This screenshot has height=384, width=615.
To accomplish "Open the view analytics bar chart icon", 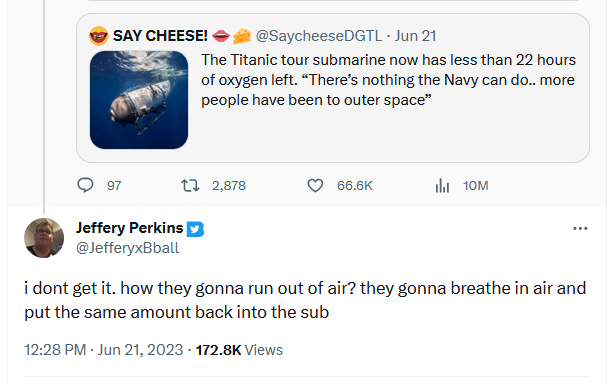I will pos(442,186).
